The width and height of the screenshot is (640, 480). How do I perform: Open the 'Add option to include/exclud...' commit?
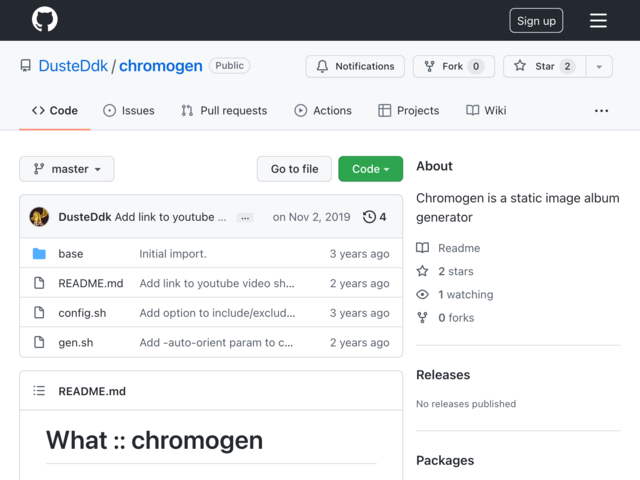(x=217, y=313)
